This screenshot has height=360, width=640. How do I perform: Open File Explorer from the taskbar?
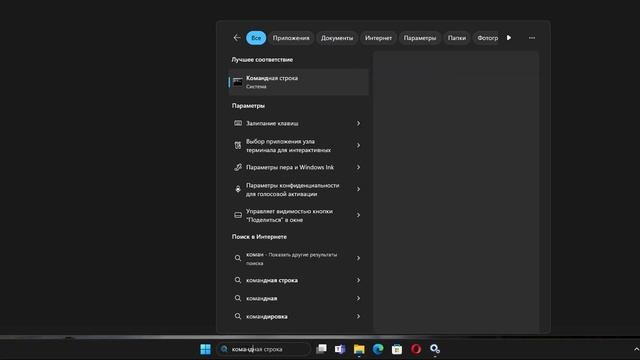(359, 349)
